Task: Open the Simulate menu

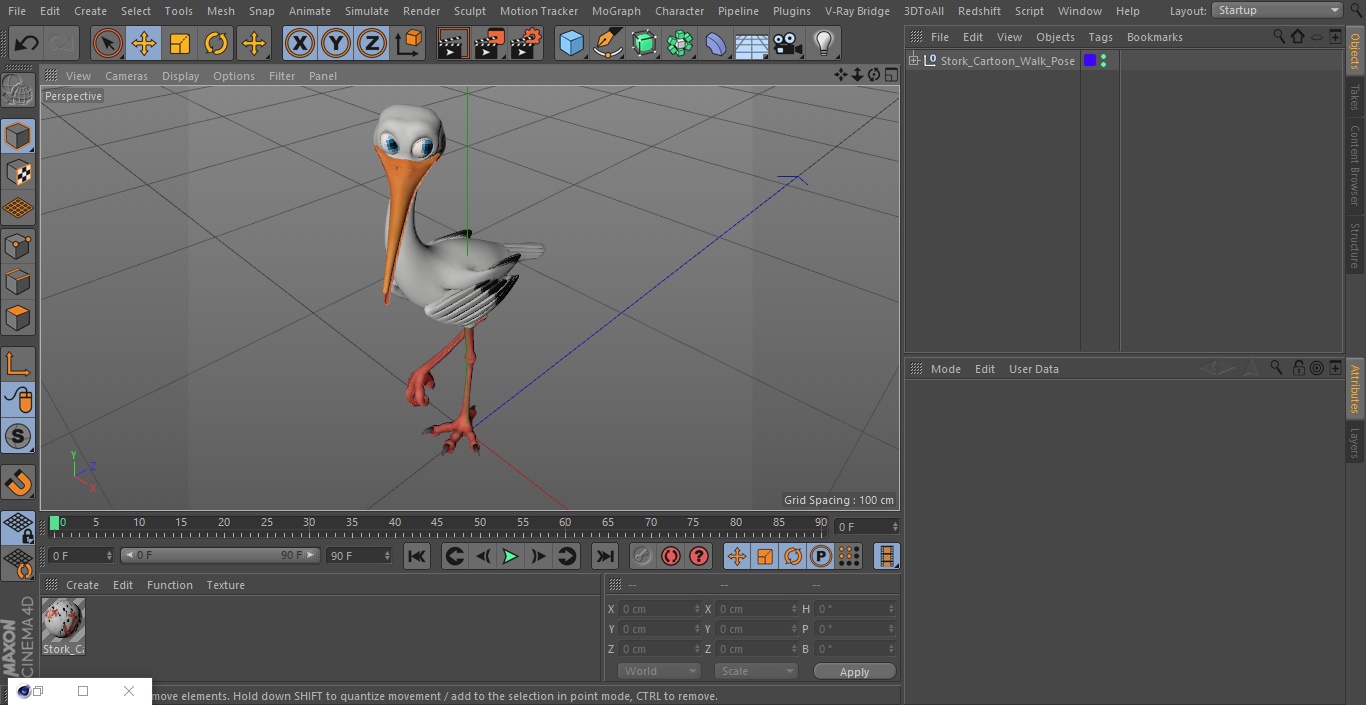Action: (x=367, y=11)
